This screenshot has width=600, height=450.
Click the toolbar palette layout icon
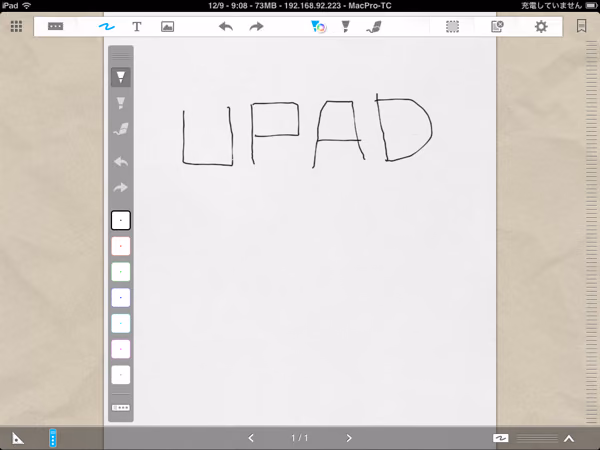click(x=55, y=26)
